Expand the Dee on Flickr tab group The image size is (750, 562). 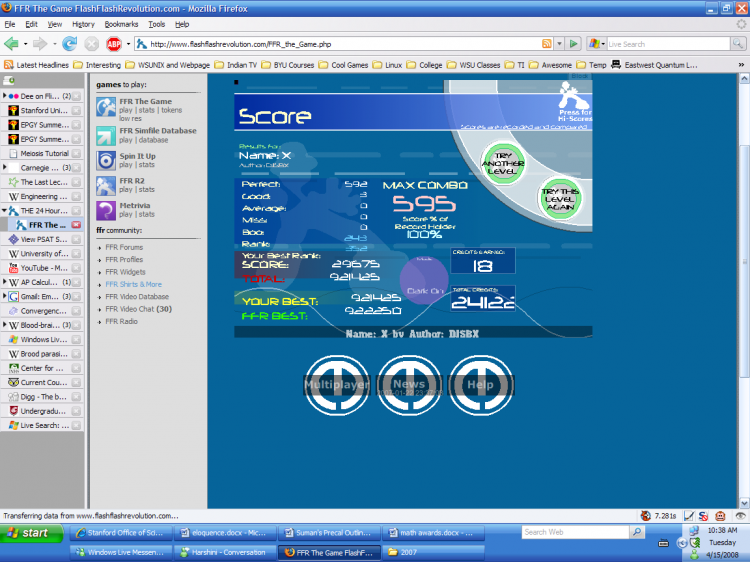click(x=4, y=97)
